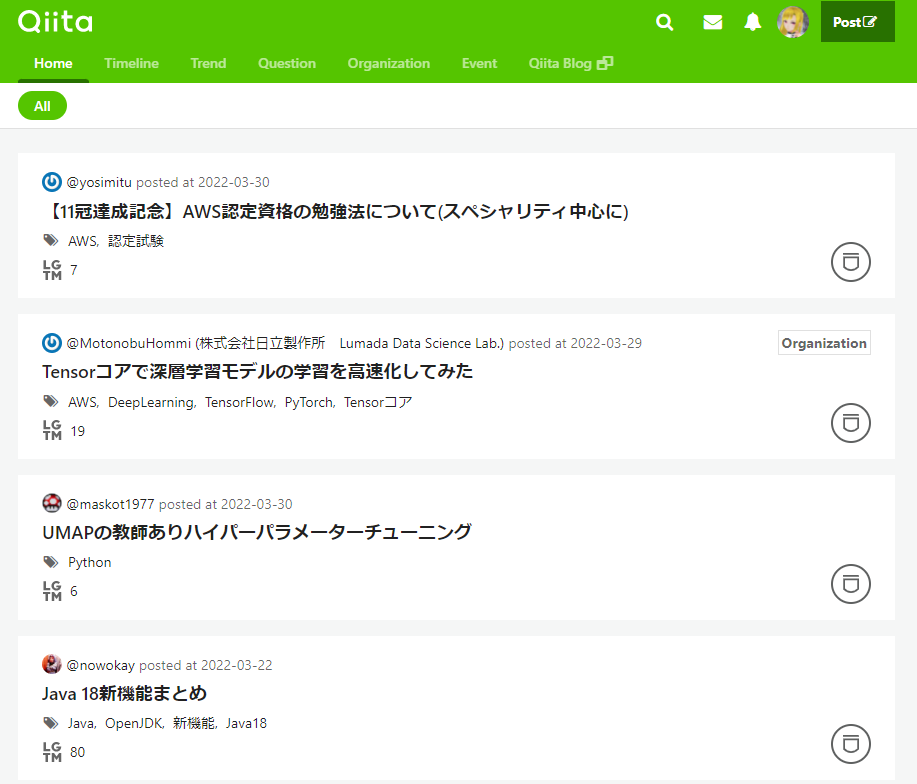917x784 pixels.
Task: Click the Post button
Action: [x=856, y=21]
